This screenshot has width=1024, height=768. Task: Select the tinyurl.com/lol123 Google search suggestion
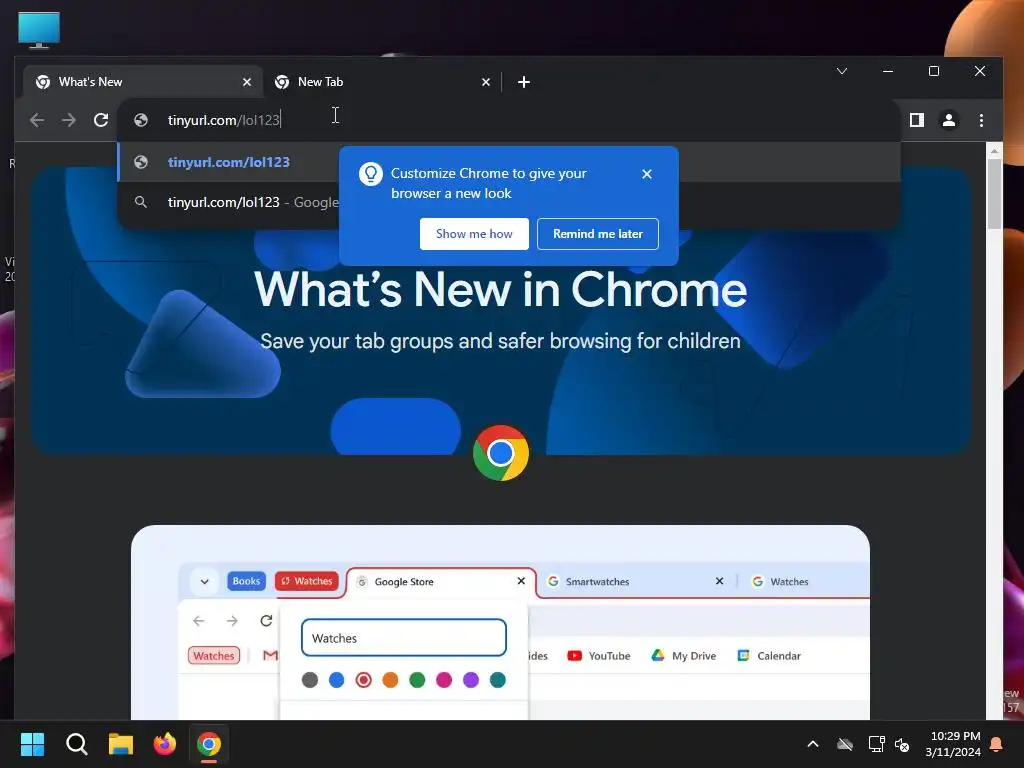click(509, 202)
